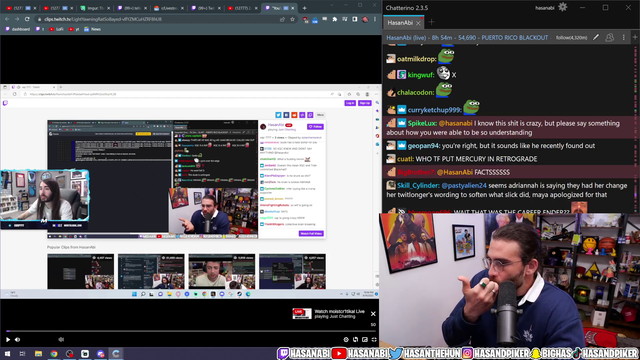Close the Imgur tab
The width and height of the screenshot is (640, 360).
click(108, 8)
